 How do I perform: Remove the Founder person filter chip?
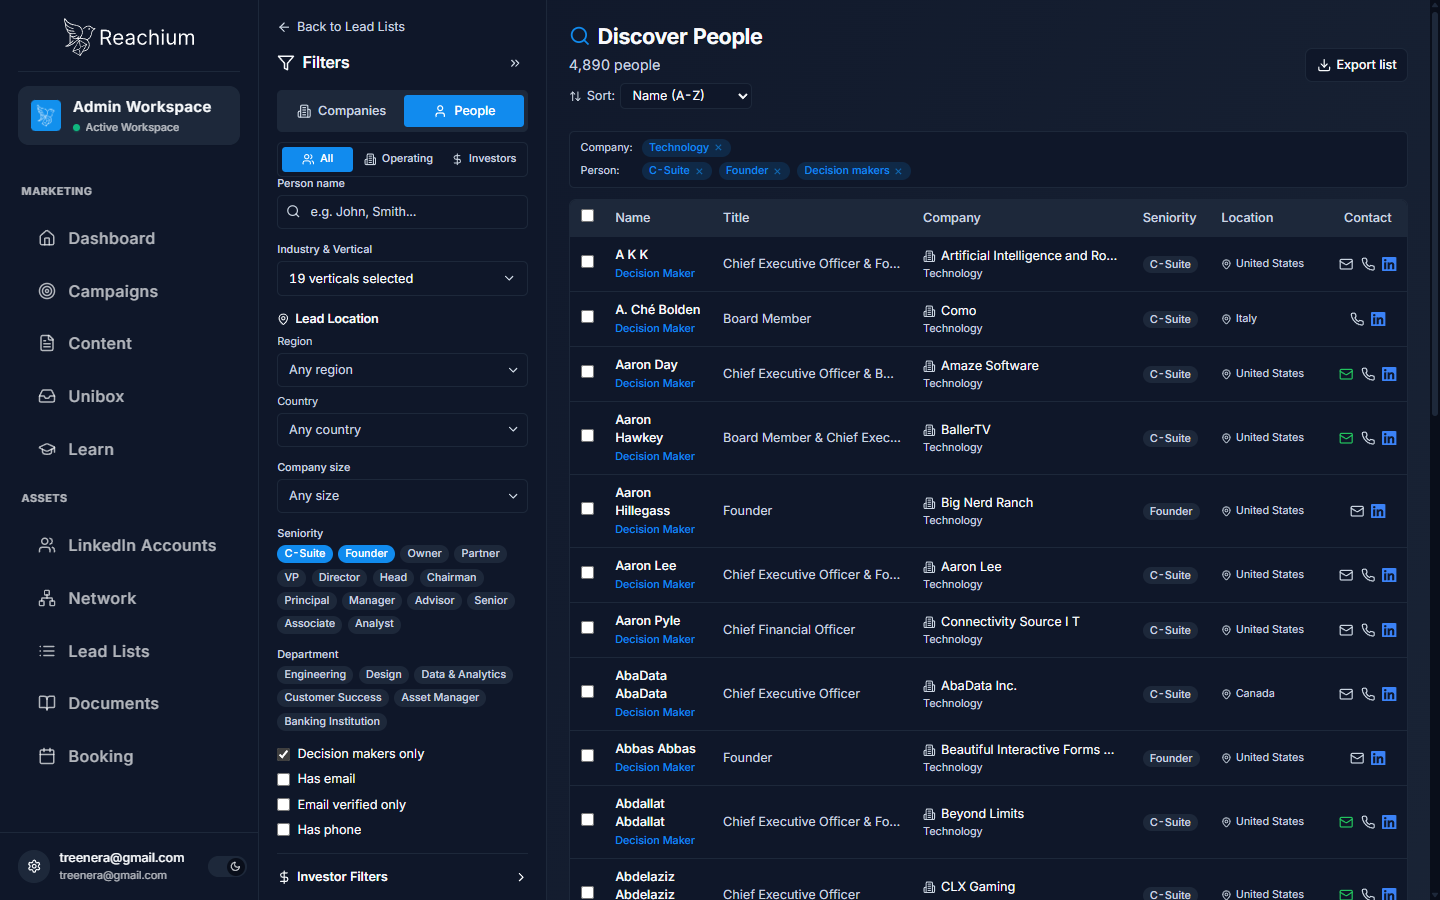pos(777,171)
